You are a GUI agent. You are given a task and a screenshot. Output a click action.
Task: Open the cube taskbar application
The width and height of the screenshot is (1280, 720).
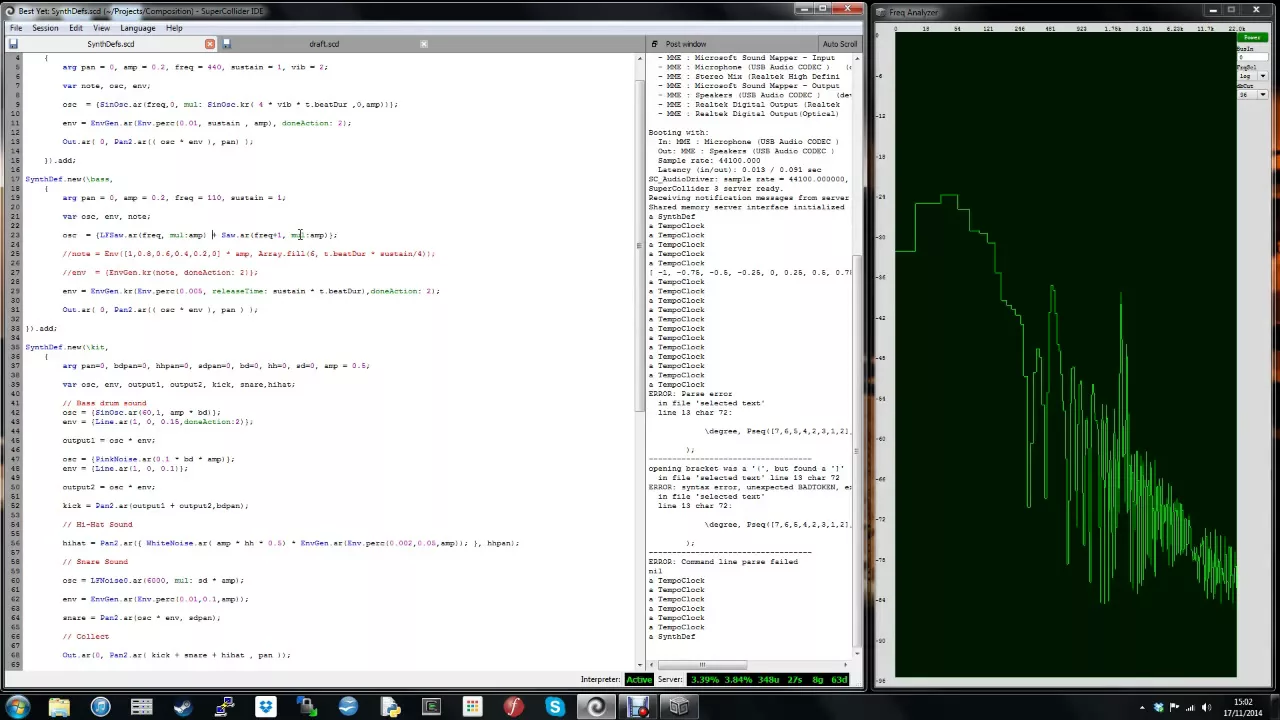679,707
